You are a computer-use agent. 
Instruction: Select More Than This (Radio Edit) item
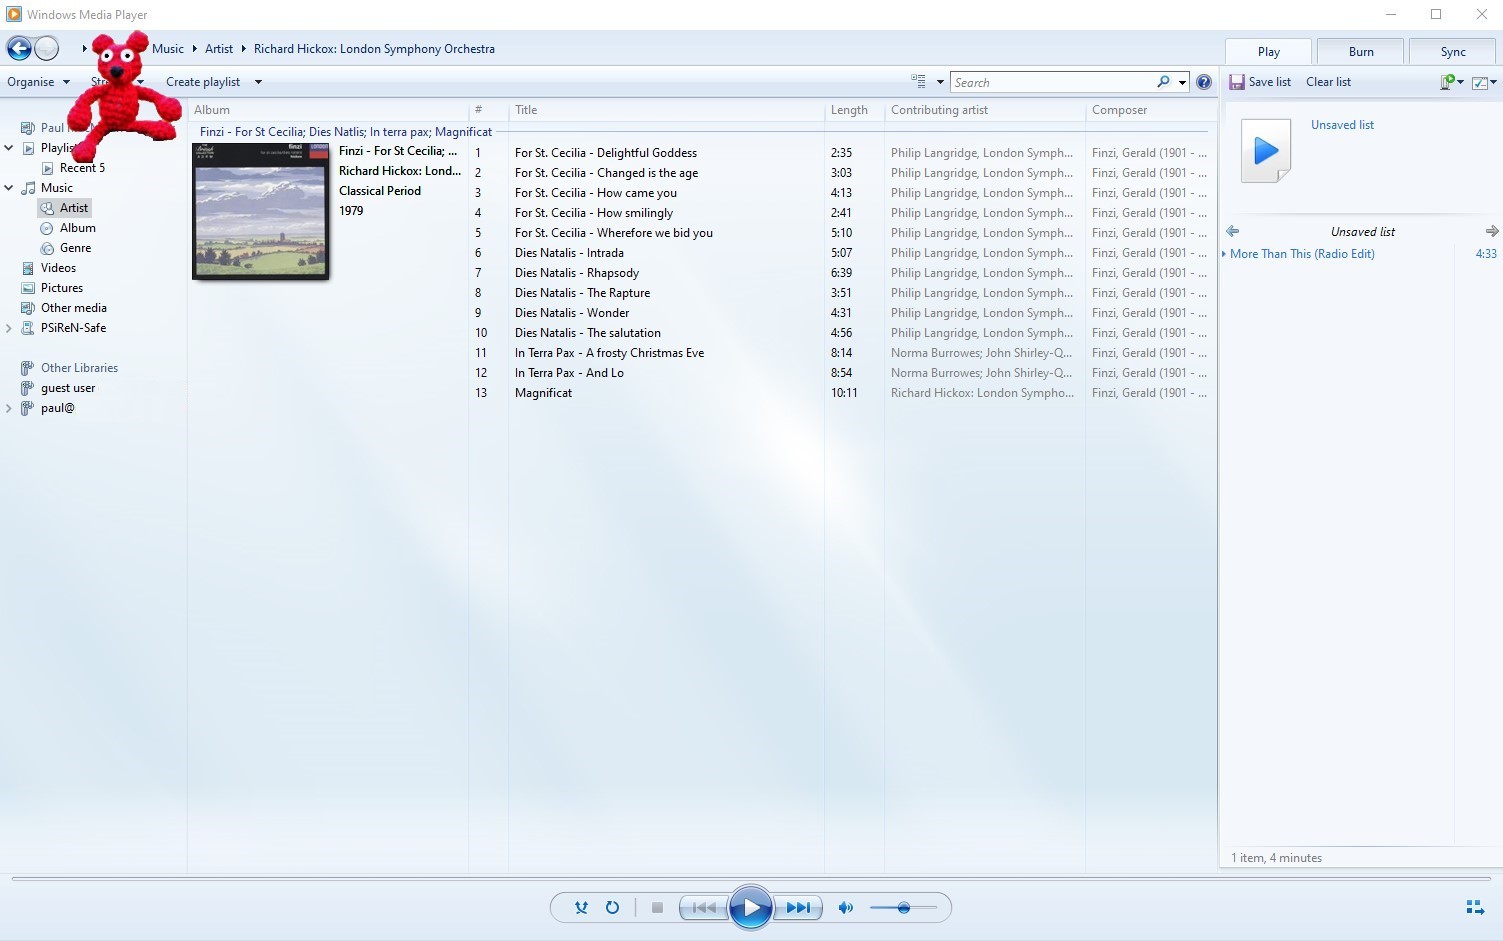pos(1302,254)
